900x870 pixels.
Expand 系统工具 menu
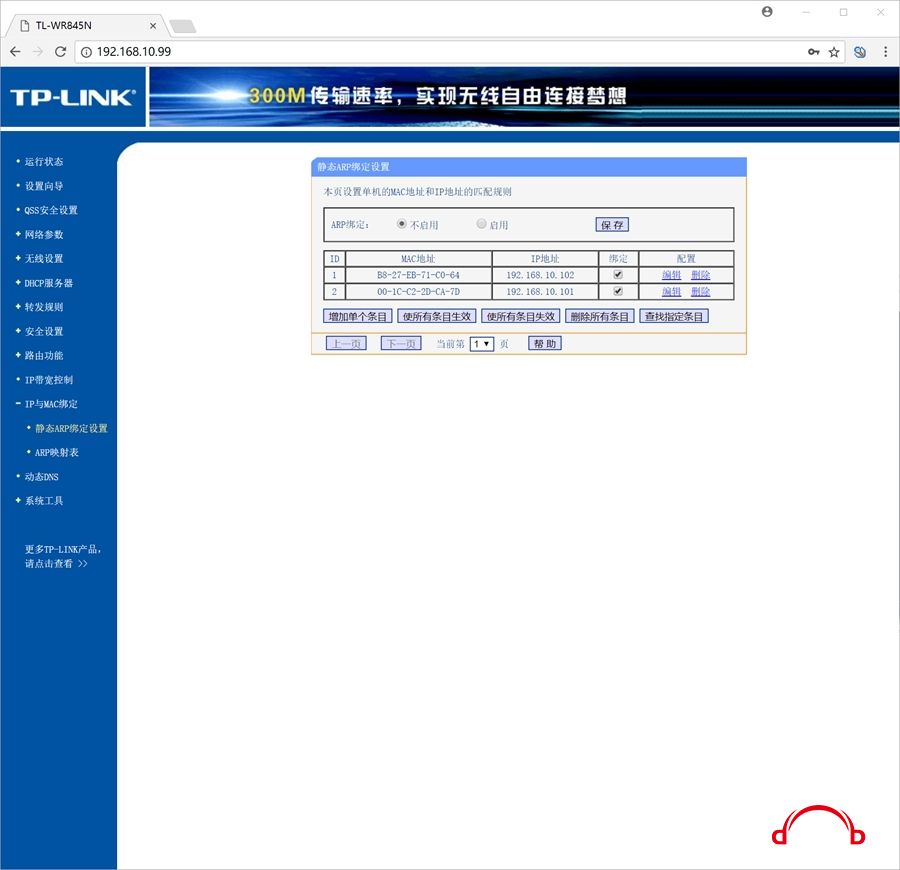pyautogui.click(x=44, y=501)
